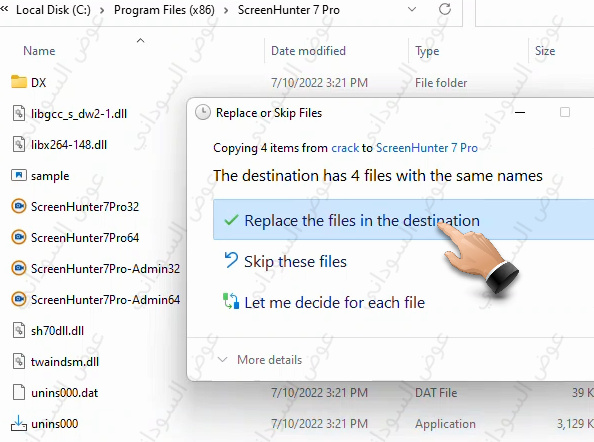Expand the hidden breadcrumb path chevrons
Image resolution: width=594 pixels, height=442 pixels.
click(x=5, y=9)
